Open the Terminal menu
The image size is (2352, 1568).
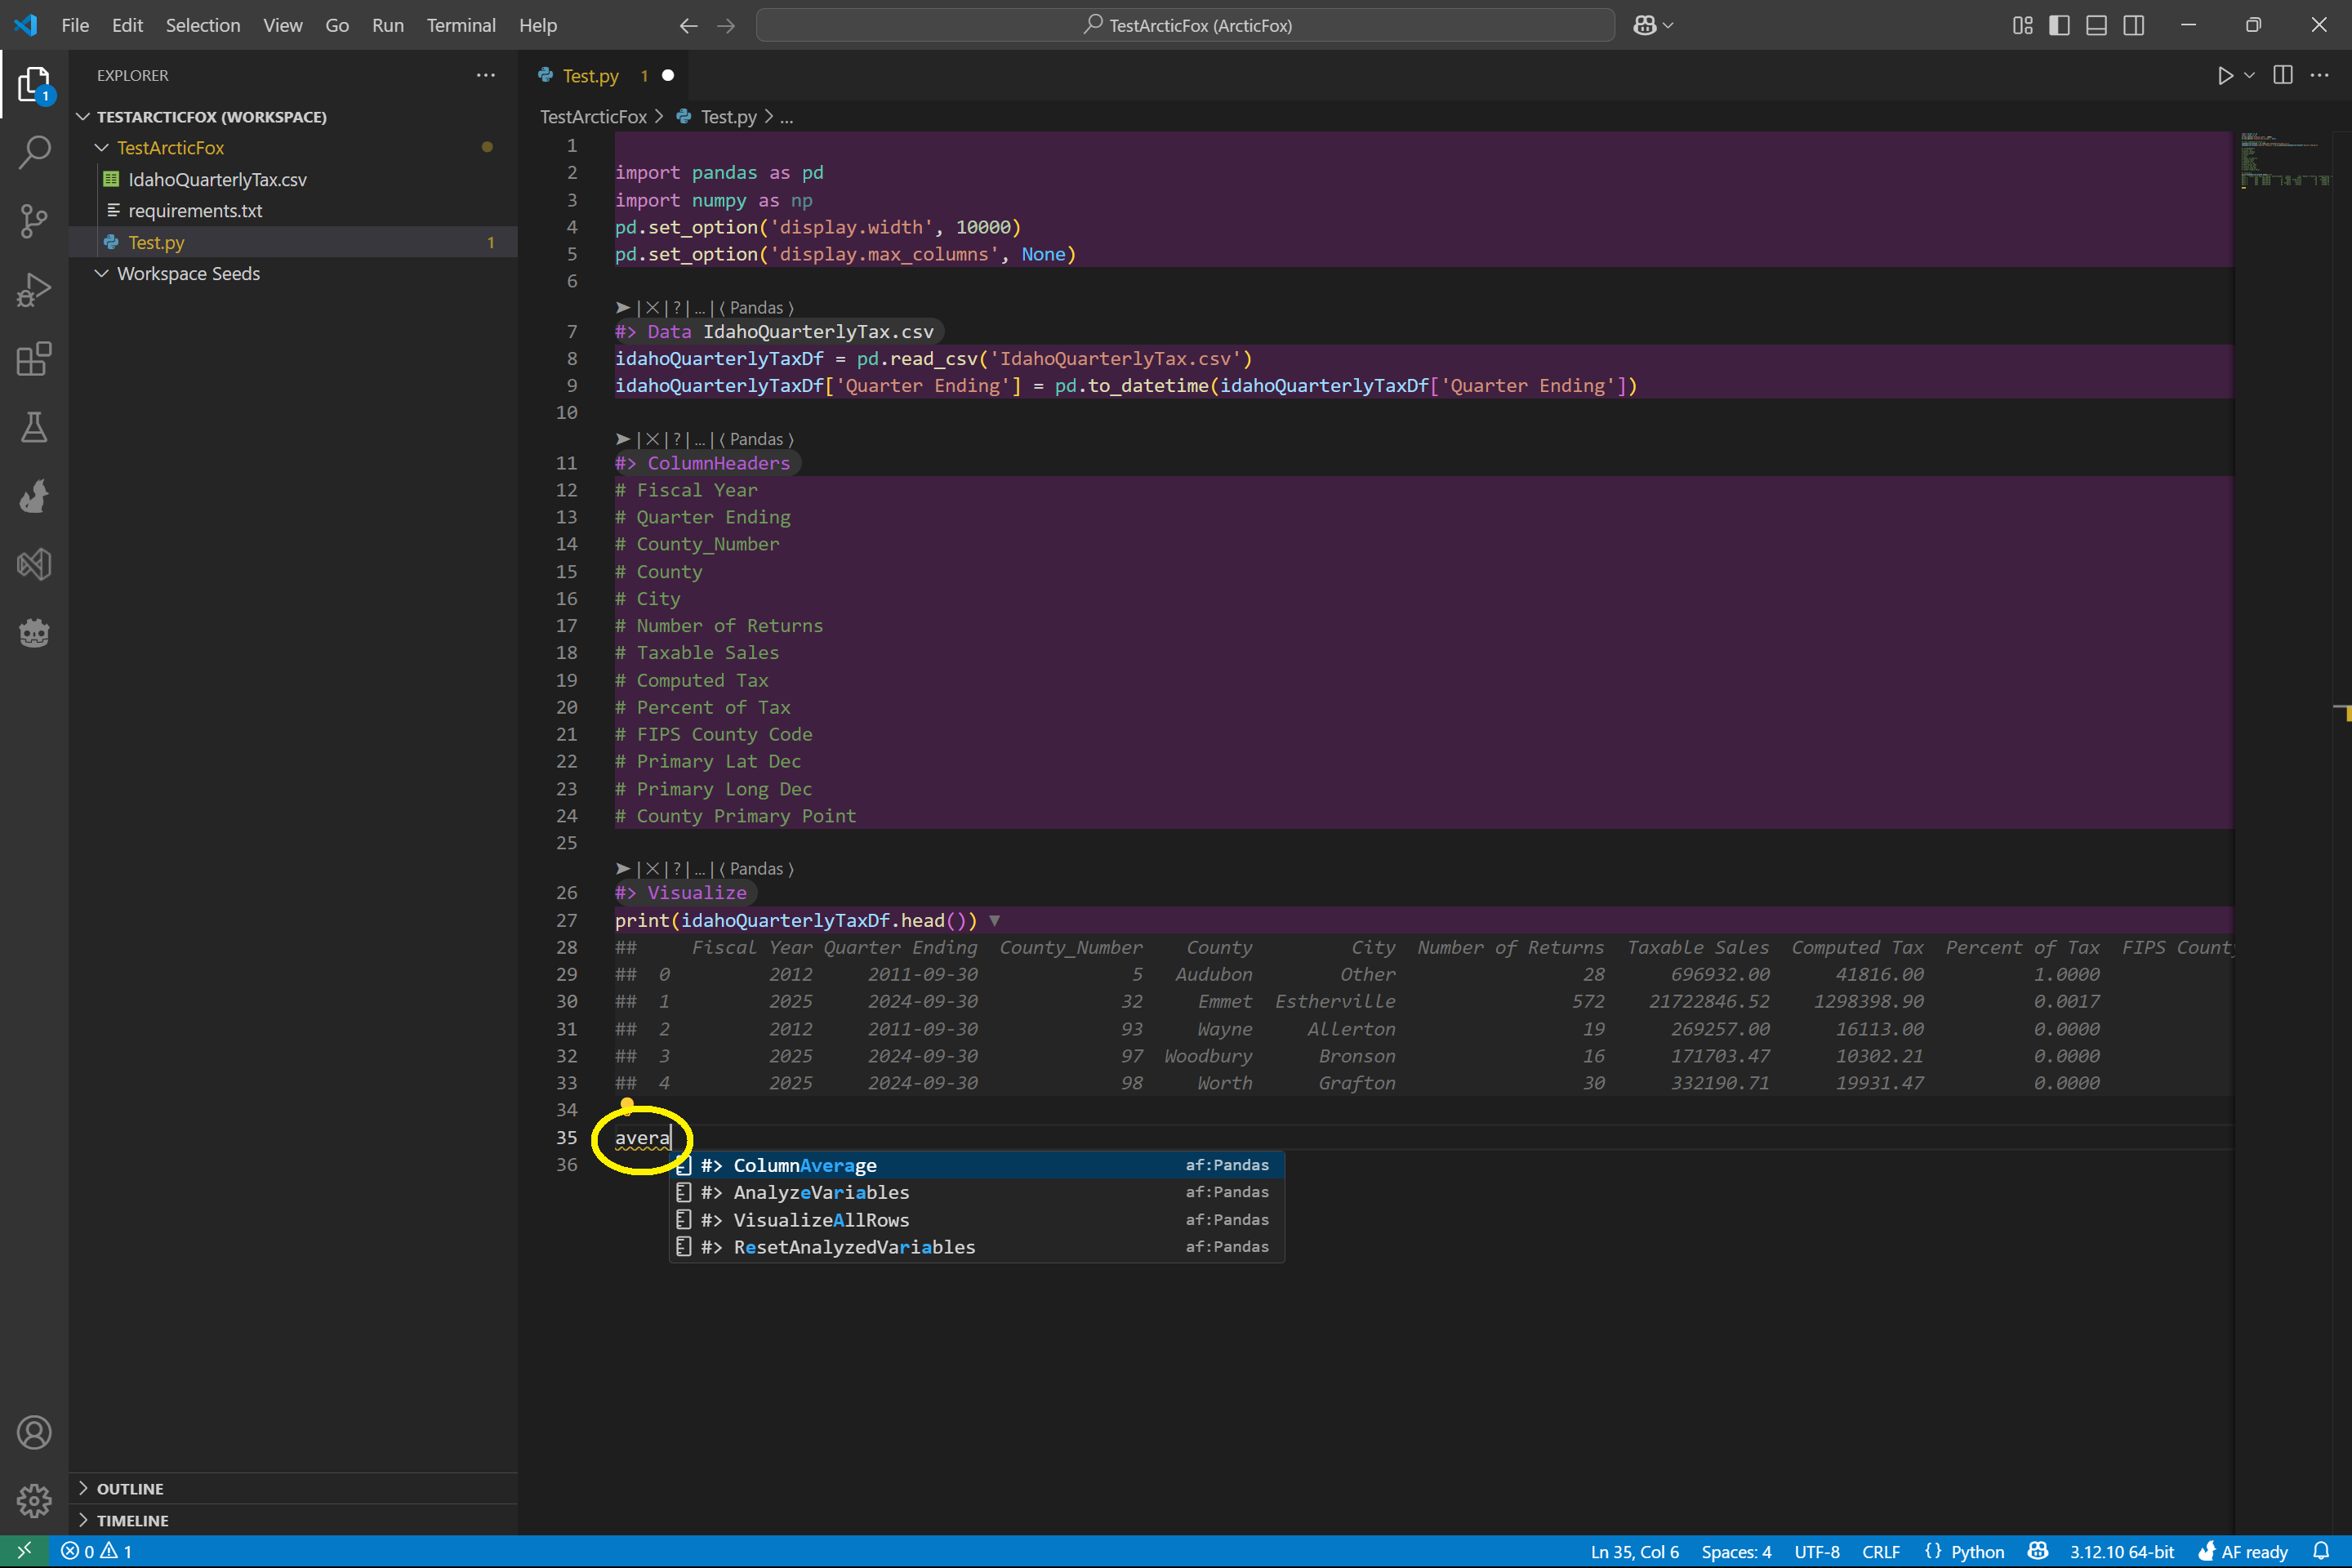(461, 25)
